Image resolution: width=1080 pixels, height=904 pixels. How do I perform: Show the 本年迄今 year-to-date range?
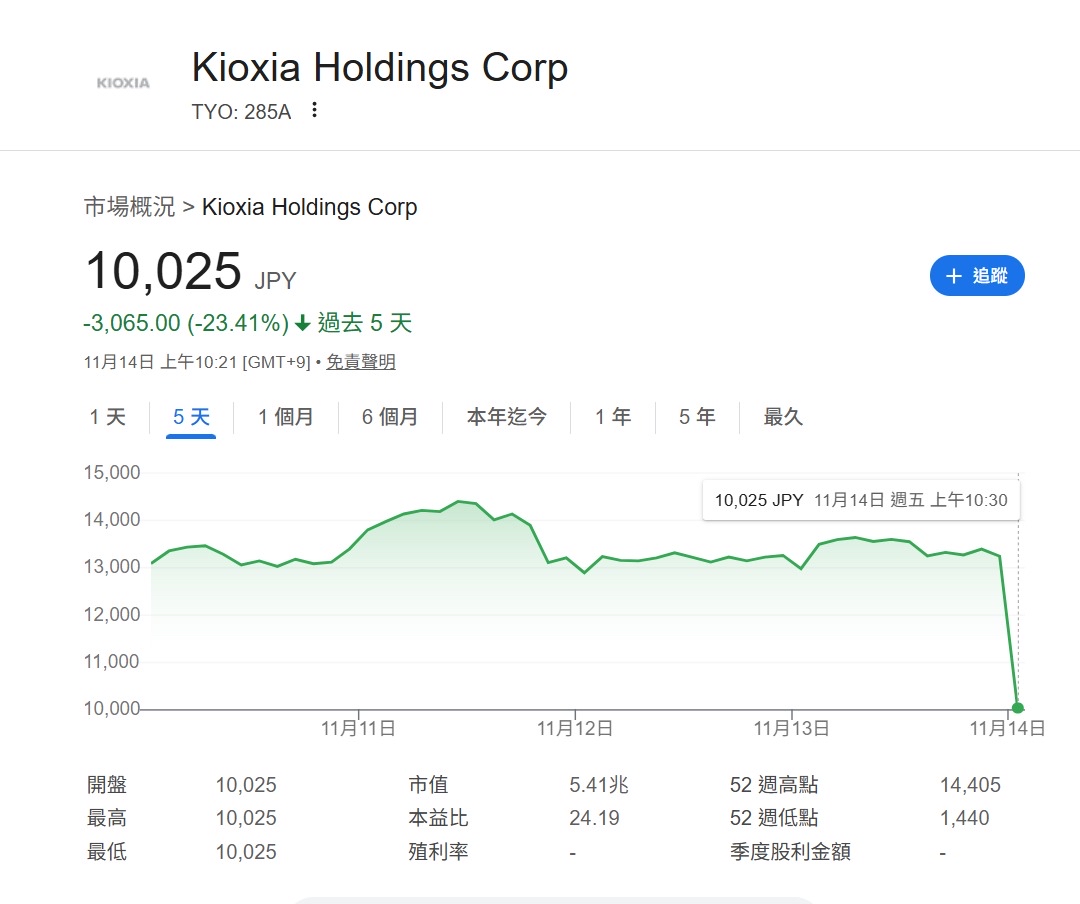507,417
